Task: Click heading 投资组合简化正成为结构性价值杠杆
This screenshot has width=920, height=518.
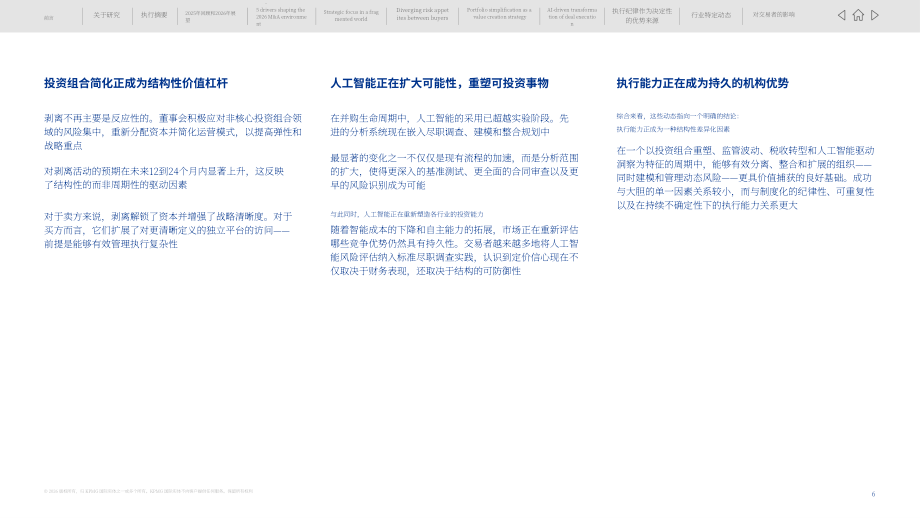Action: pyautogui.click(x=136, y=83)
